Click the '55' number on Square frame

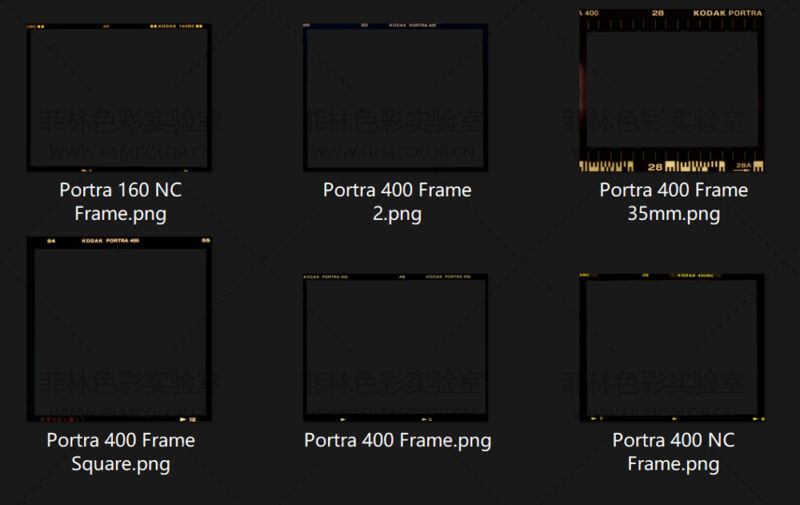pos(206,241)
